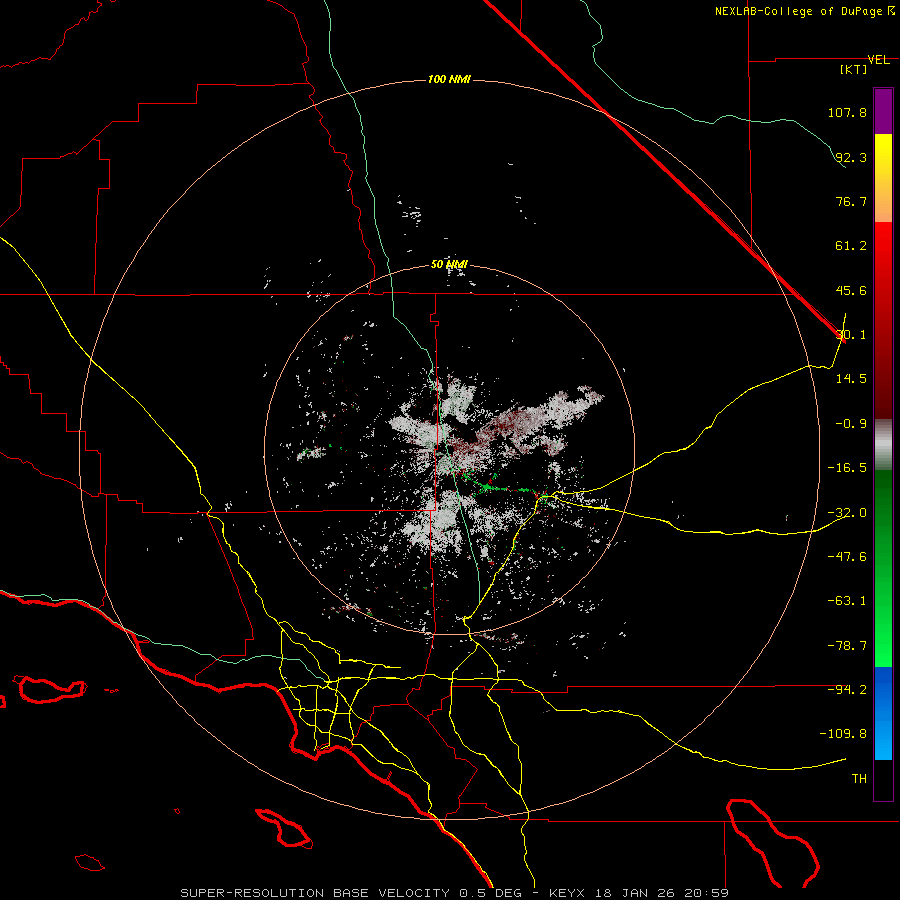900x900 pixels.
Task: Select the -109.8 velocity scale value
Action: (x=843, y=734)
